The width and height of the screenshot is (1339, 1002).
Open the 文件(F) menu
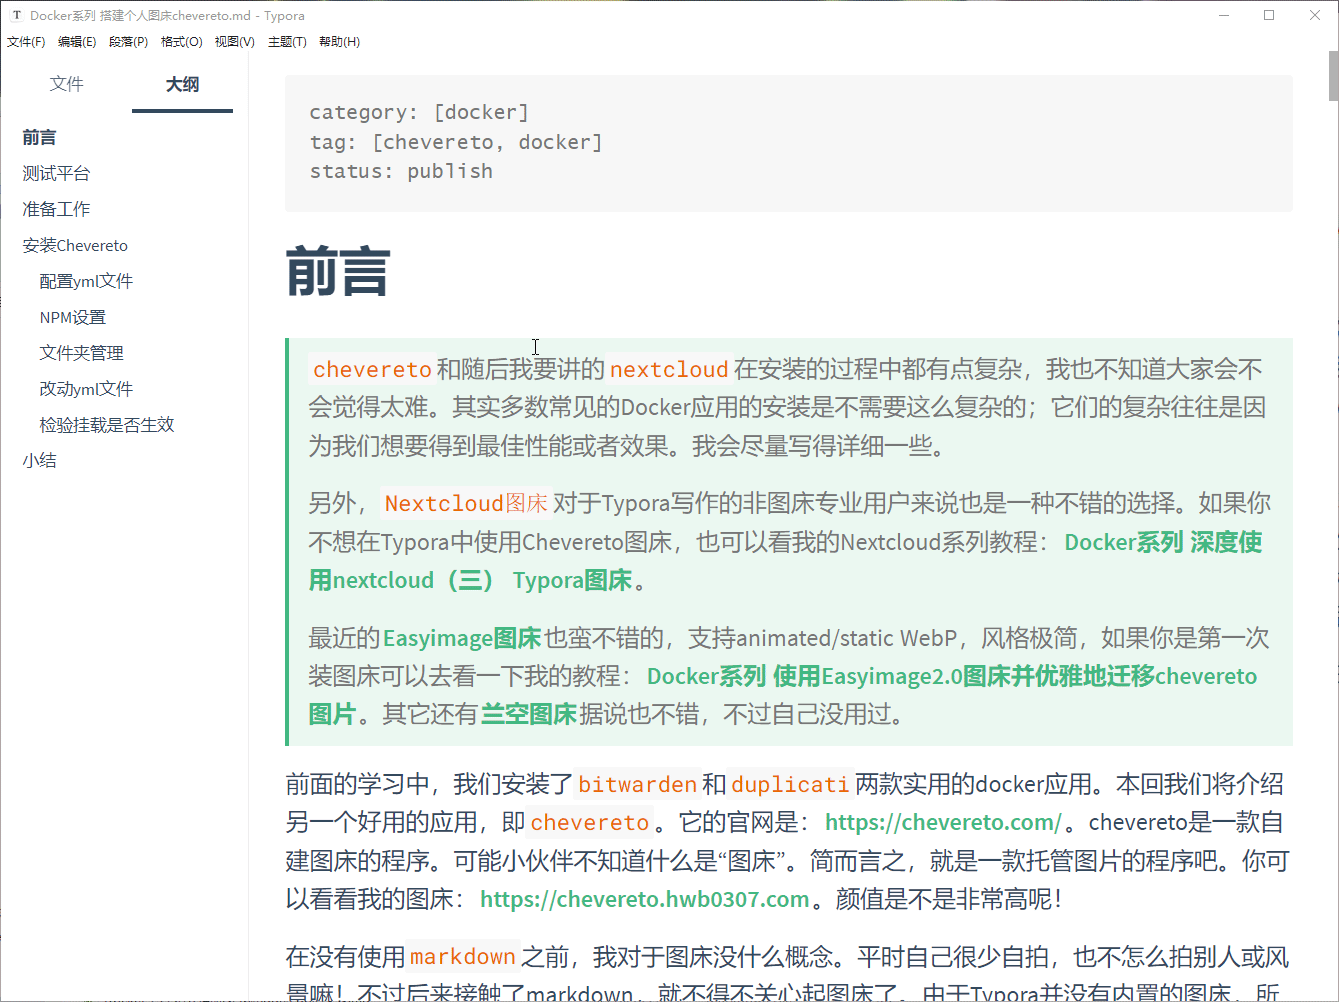point(26,42)
